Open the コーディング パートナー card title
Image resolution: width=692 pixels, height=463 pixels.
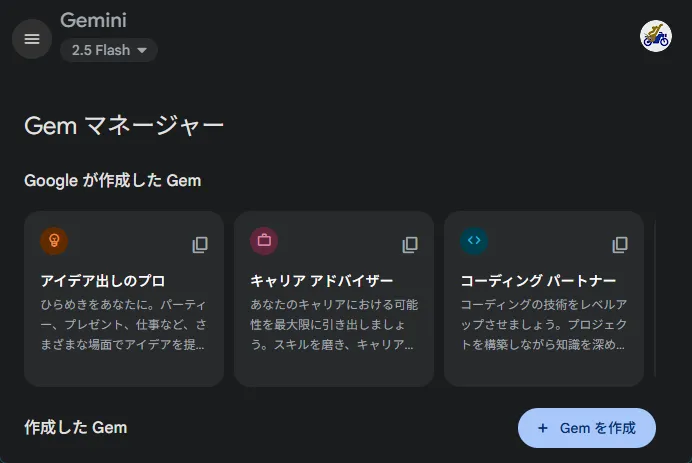click(x=538, y=281)
